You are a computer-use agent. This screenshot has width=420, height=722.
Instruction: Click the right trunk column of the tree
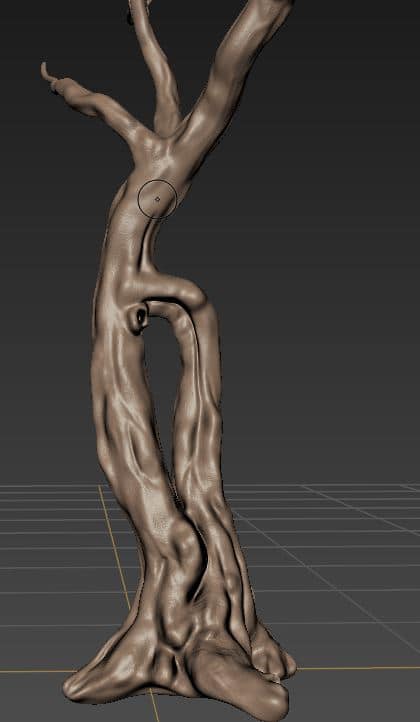pyautogui.click(x=198, y=414)
